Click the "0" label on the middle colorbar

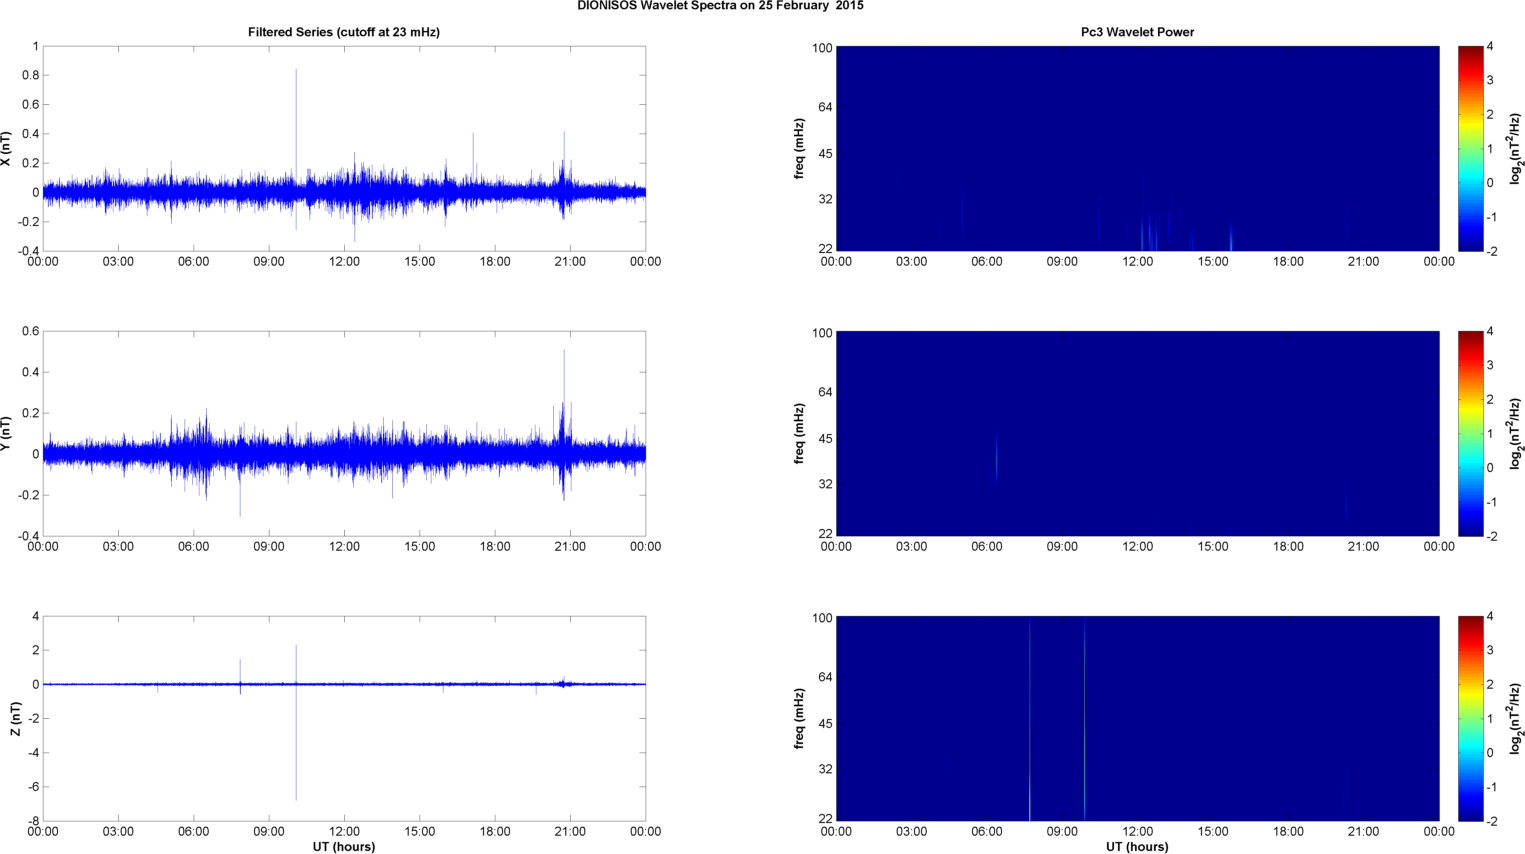point(1490,468)
